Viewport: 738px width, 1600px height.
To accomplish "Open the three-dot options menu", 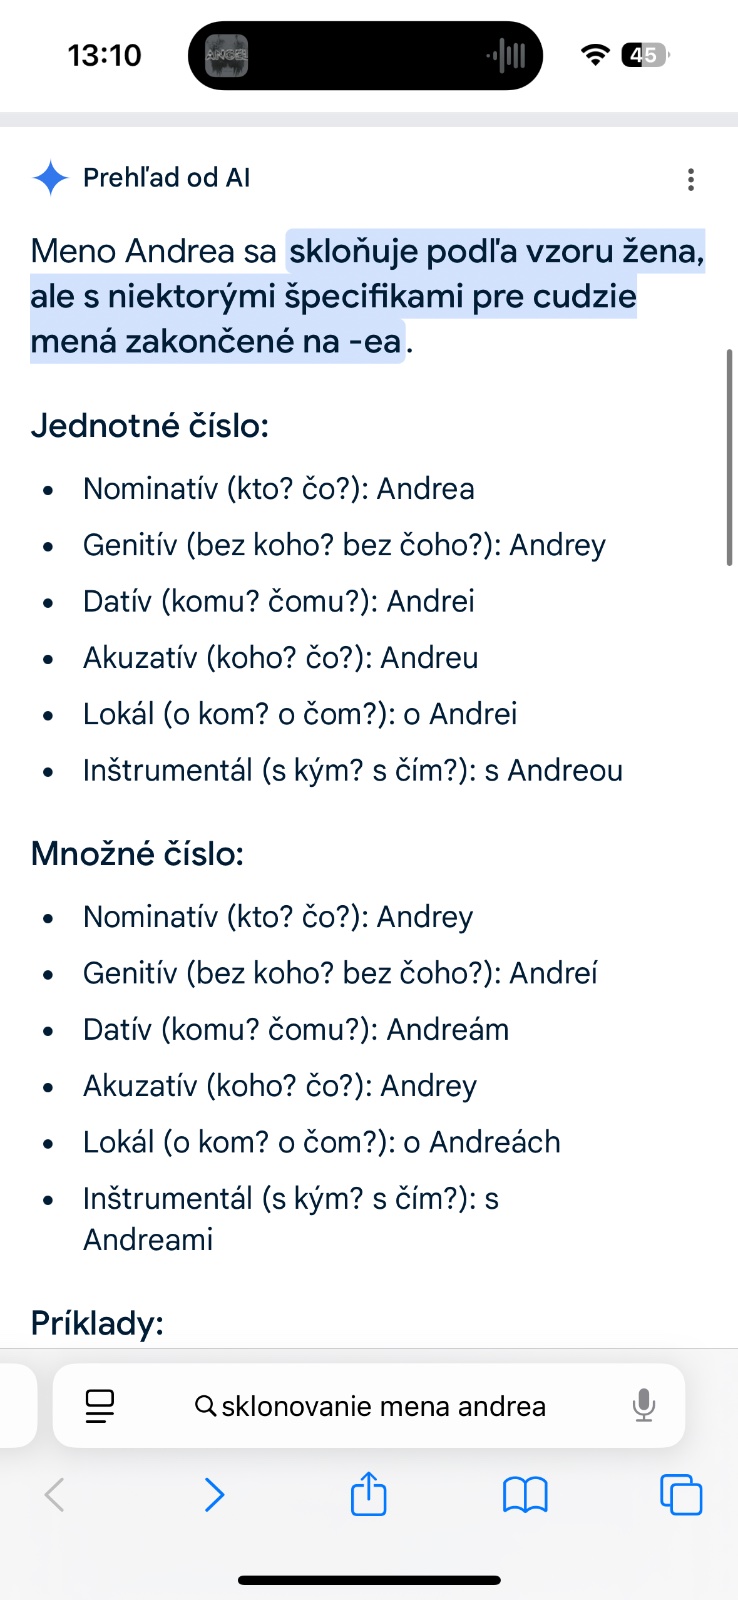I will [690, 180].
